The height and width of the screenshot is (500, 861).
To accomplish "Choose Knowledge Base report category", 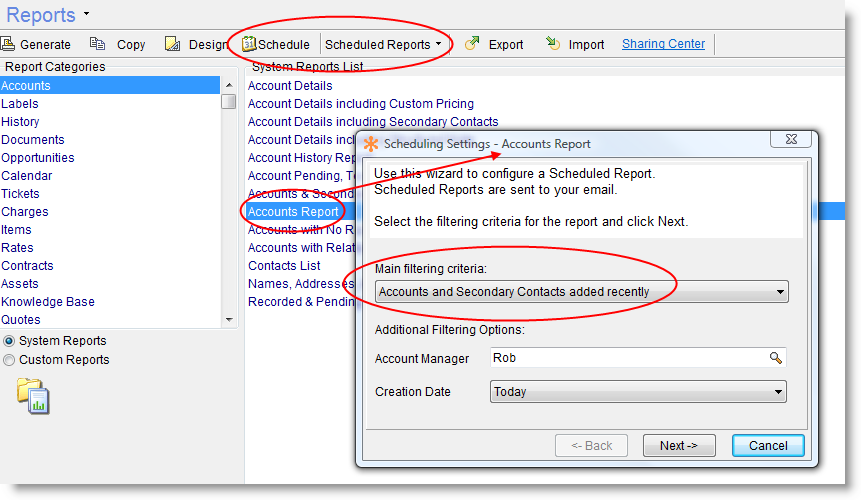I will click(x=48, y=302).
